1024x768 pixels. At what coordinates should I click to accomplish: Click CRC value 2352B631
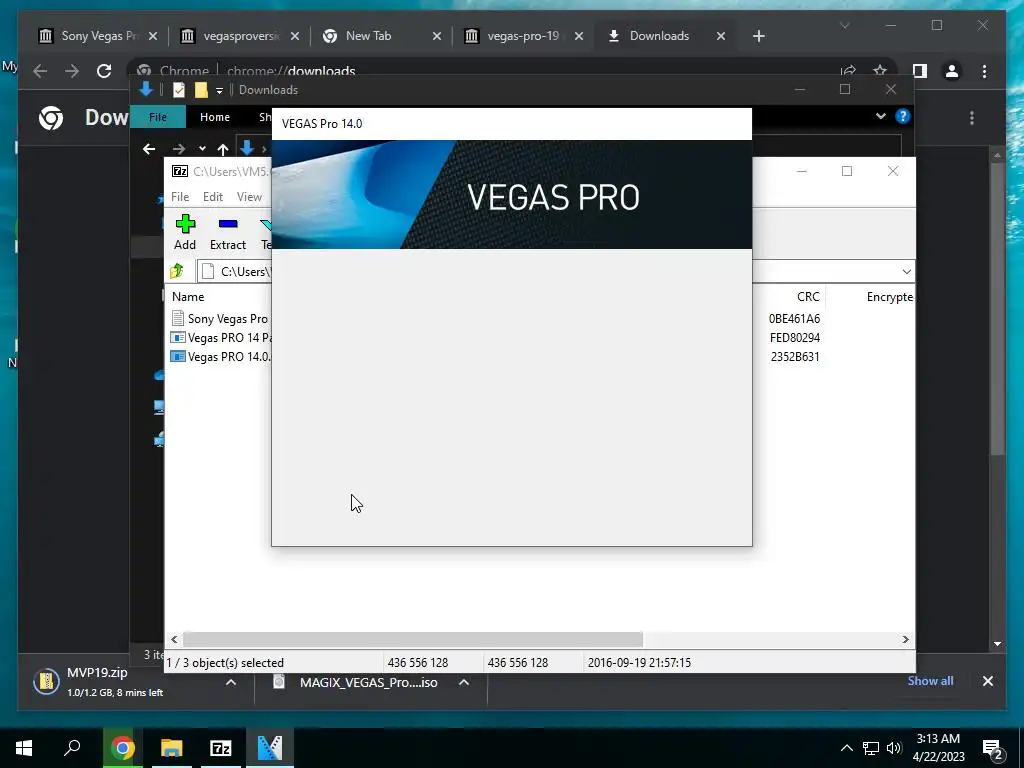pyautogui.click(x=795, y=357)
